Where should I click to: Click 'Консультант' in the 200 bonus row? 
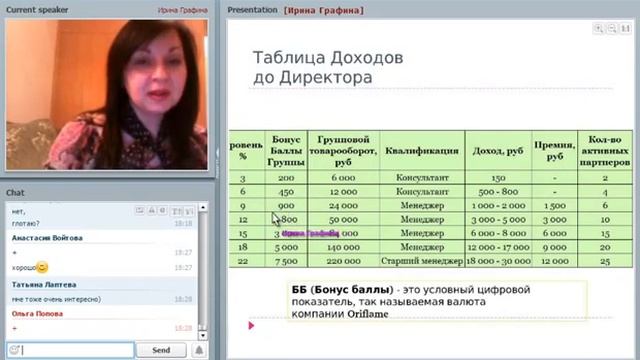[x=422, y=178]
